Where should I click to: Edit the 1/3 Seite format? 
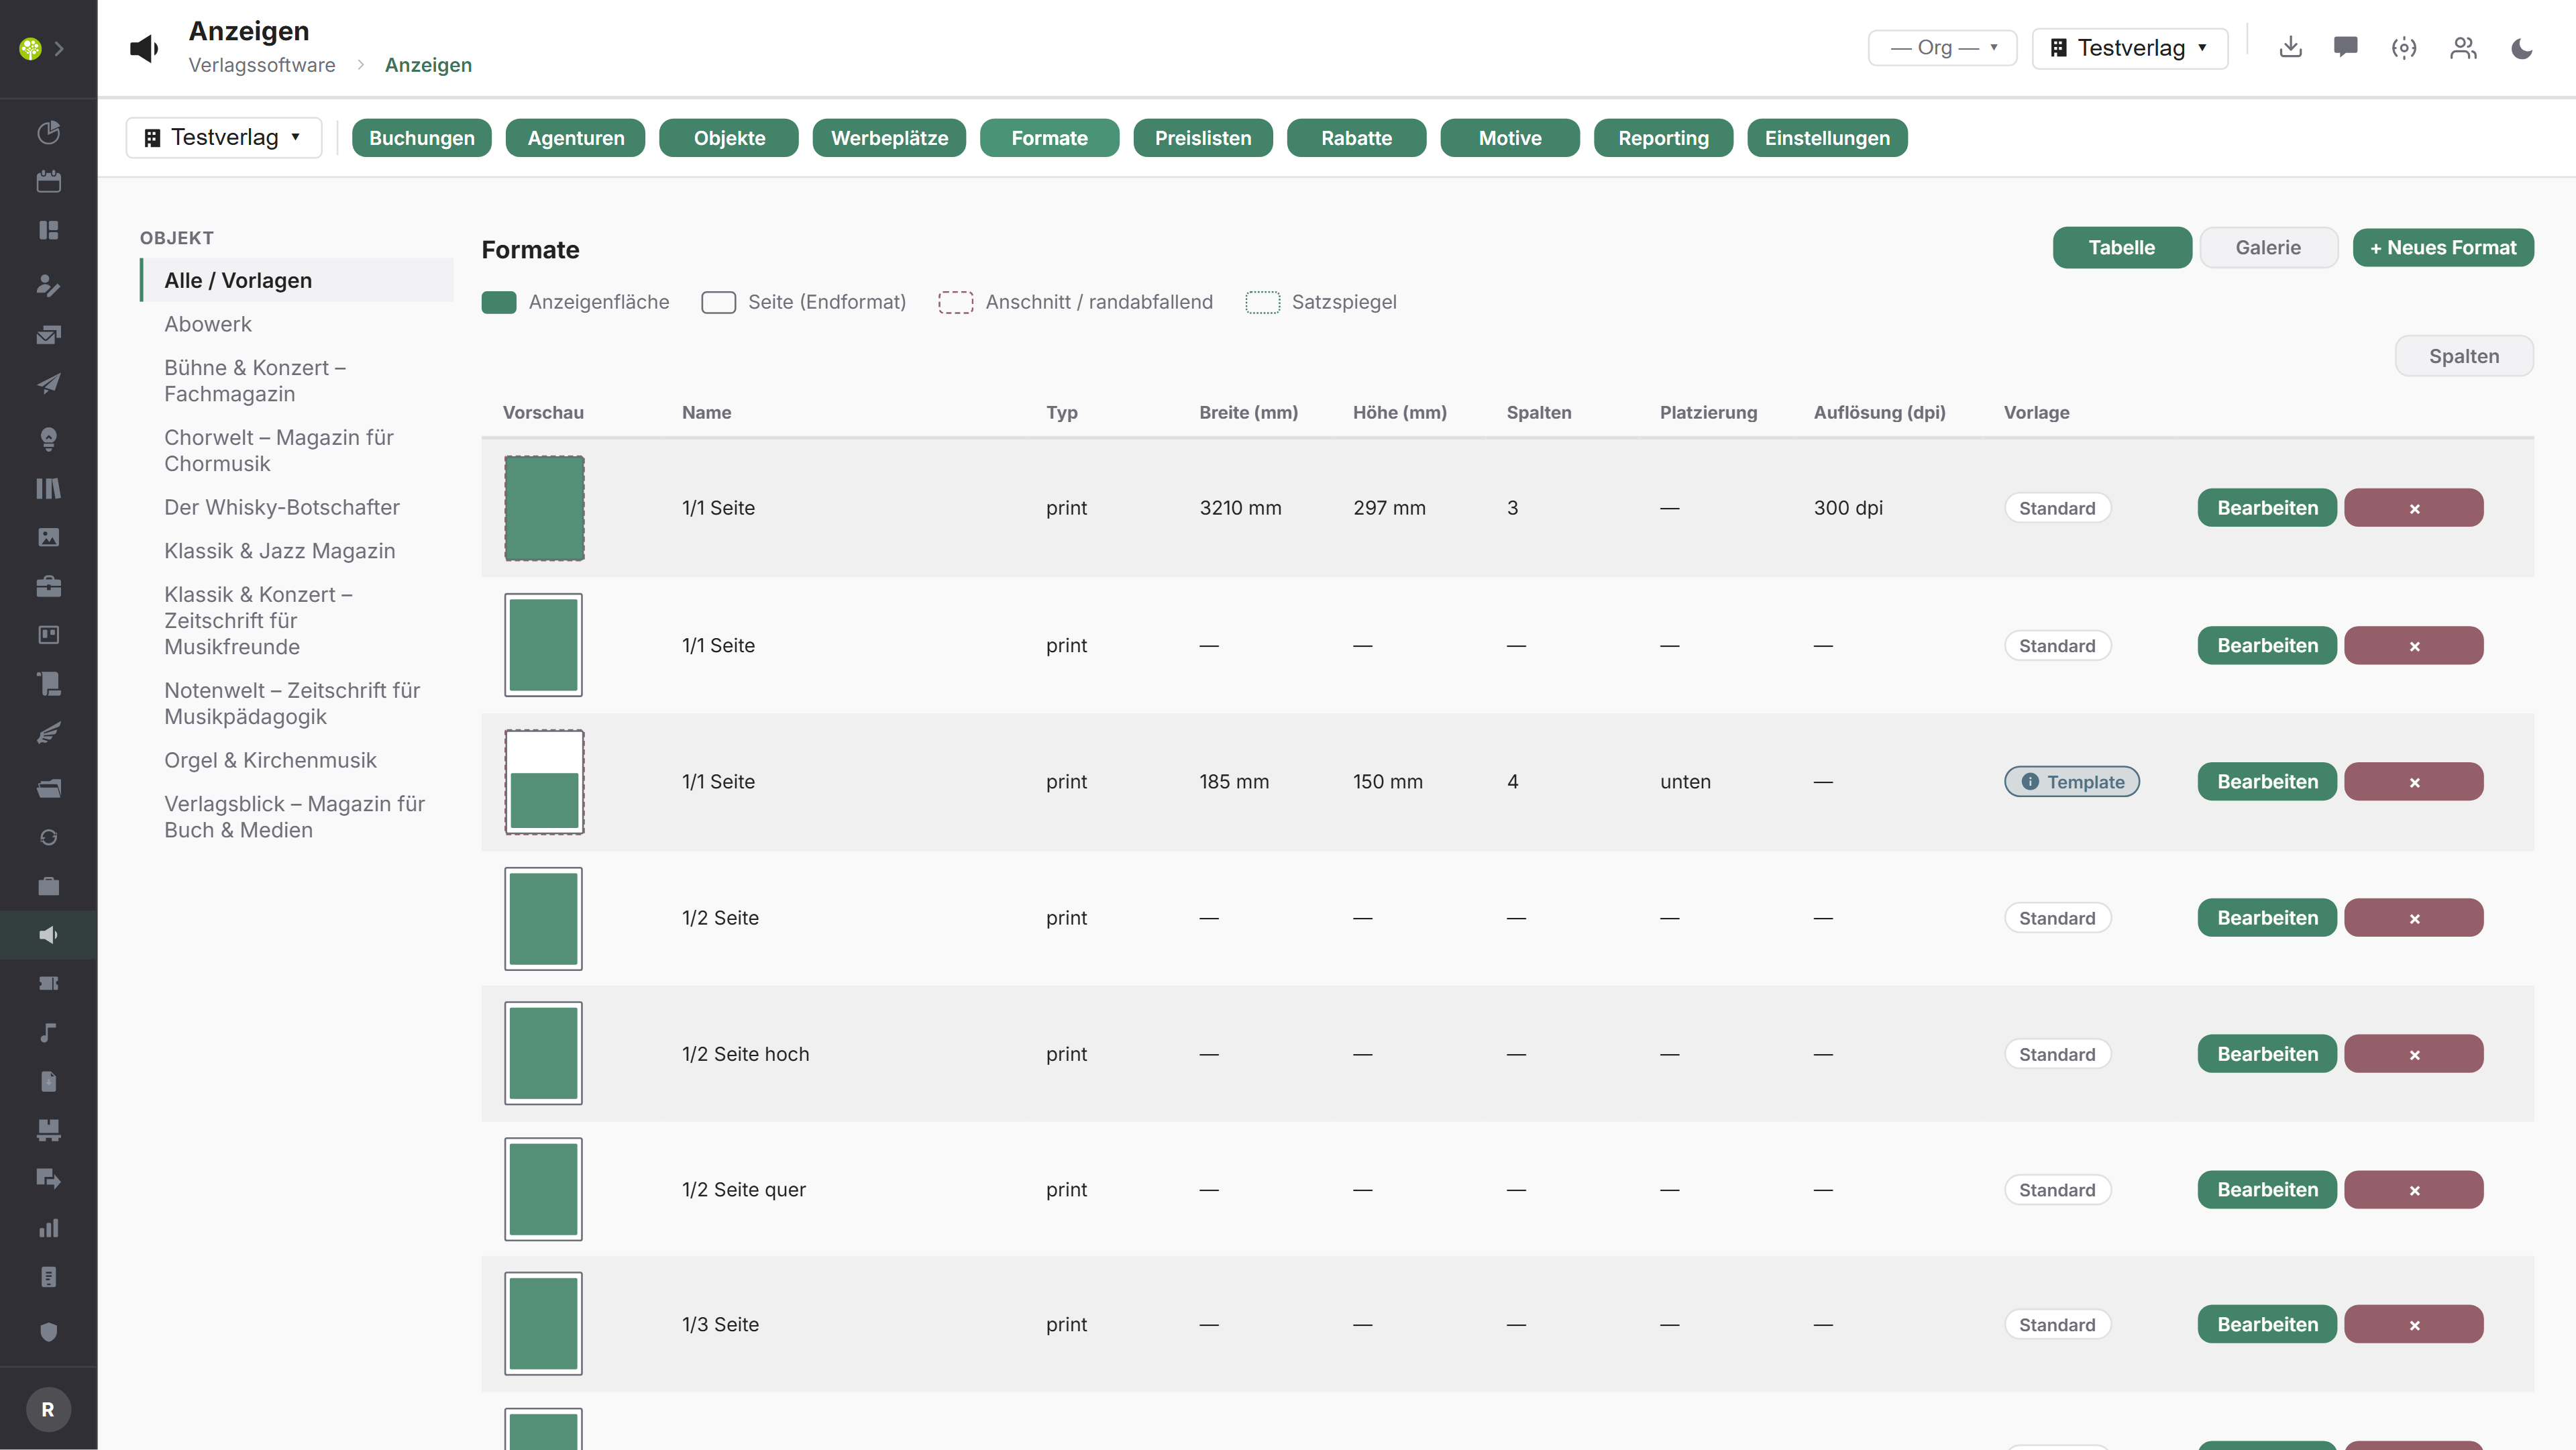pos(2266,1325)
